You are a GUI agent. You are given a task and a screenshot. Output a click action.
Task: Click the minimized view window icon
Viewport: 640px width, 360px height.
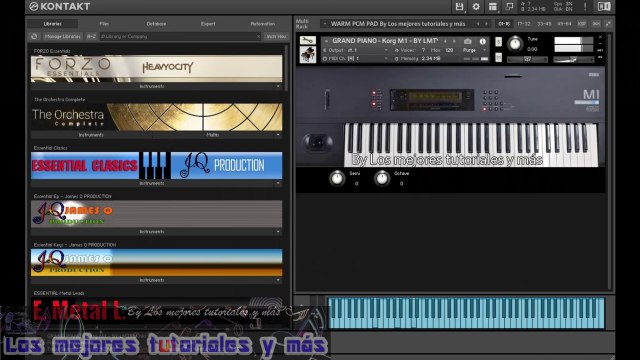coord(509,7)
